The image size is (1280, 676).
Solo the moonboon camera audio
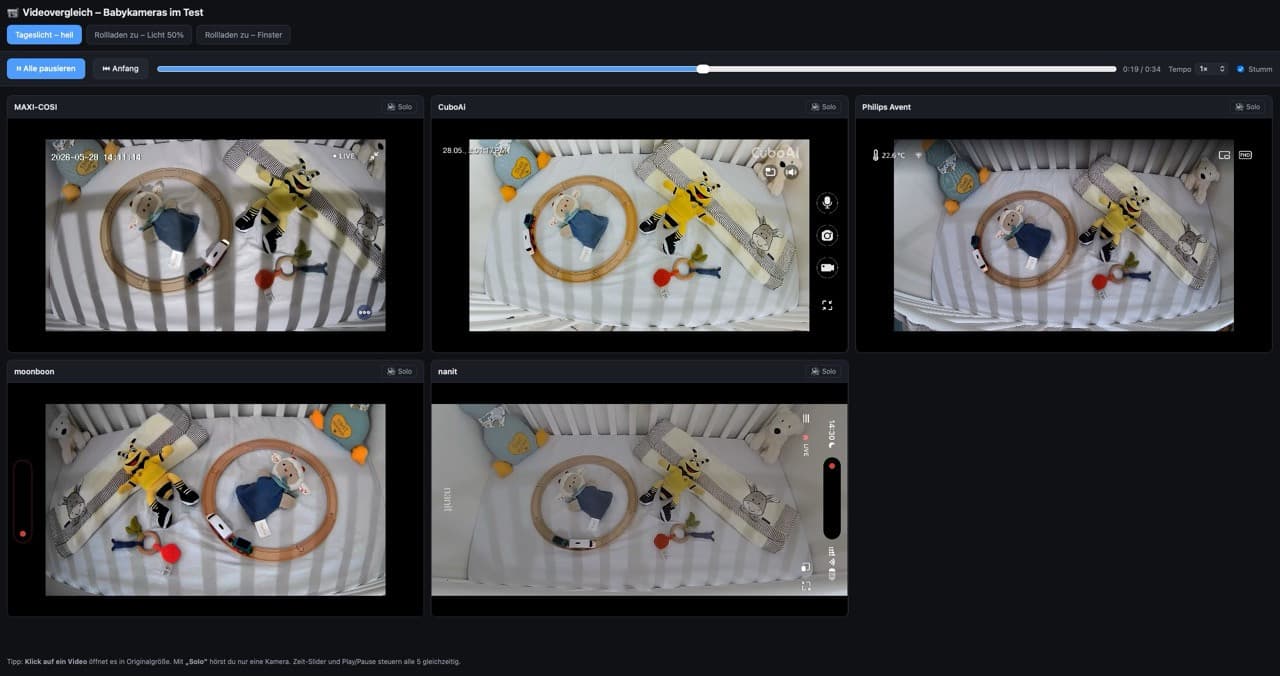pyautogui.click(x=400, y=371)
